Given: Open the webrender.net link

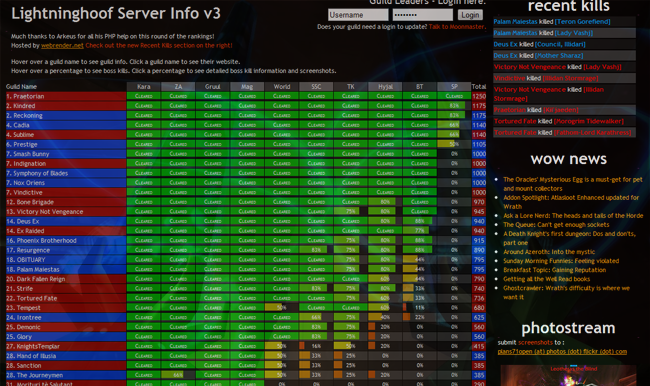Looking at the screenshot, I should point(62,46).
